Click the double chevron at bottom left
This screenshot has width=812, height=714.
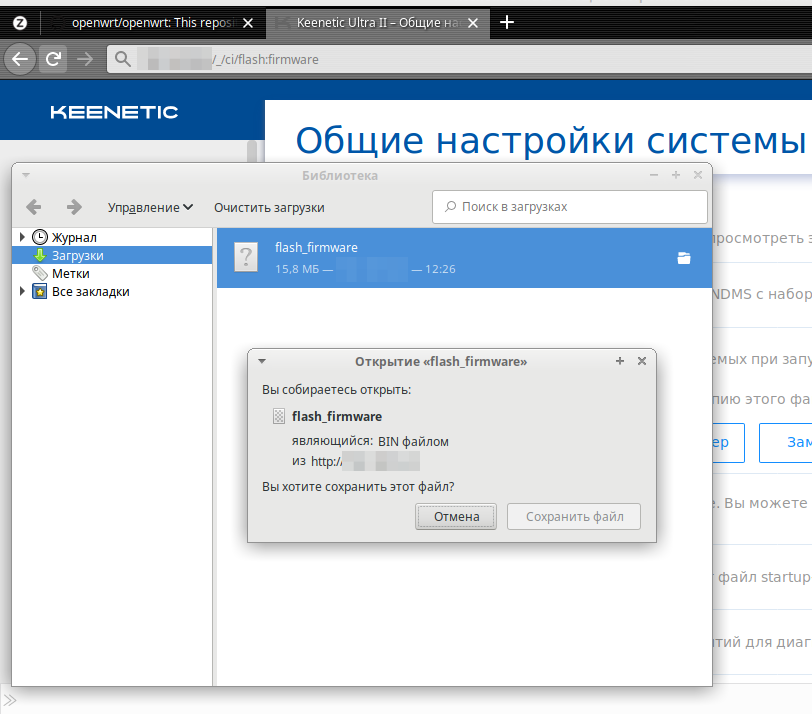click(x=10, y=701)
